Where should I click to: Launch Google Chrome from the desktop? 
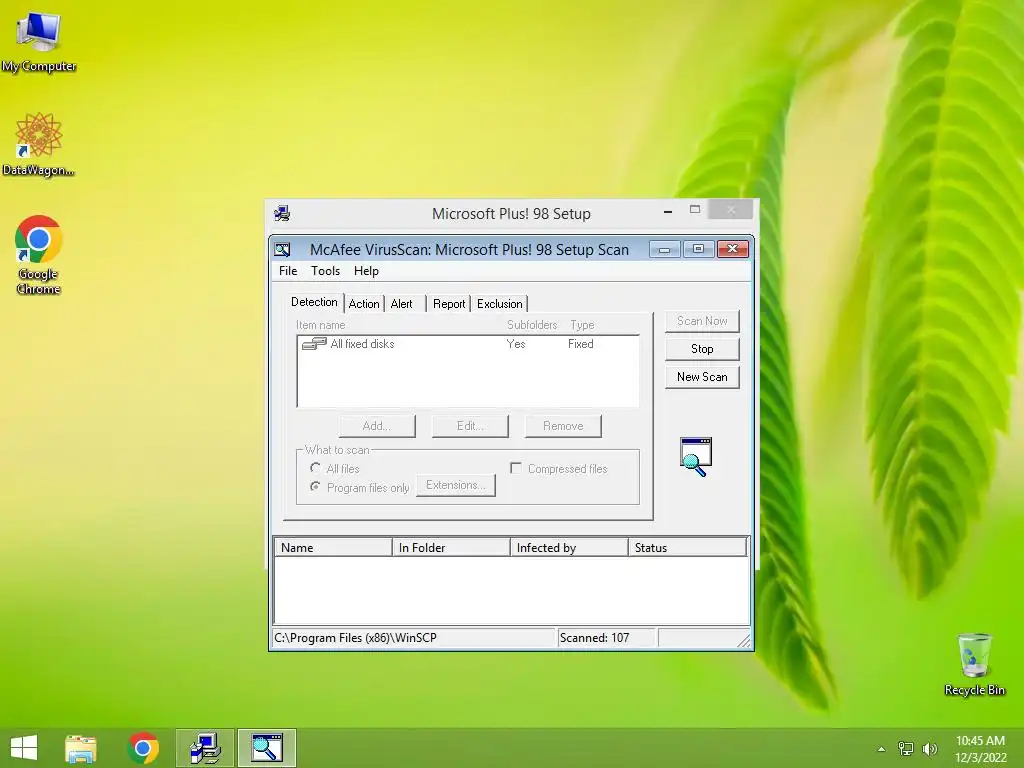(39, 255)
